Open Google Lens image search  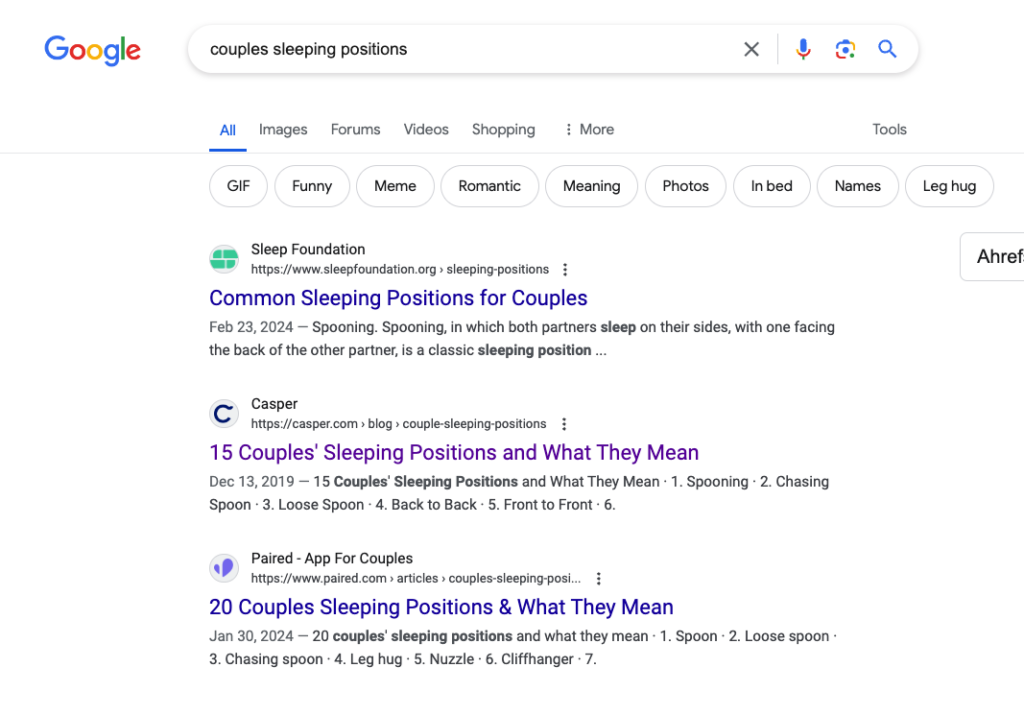[845, 49]
